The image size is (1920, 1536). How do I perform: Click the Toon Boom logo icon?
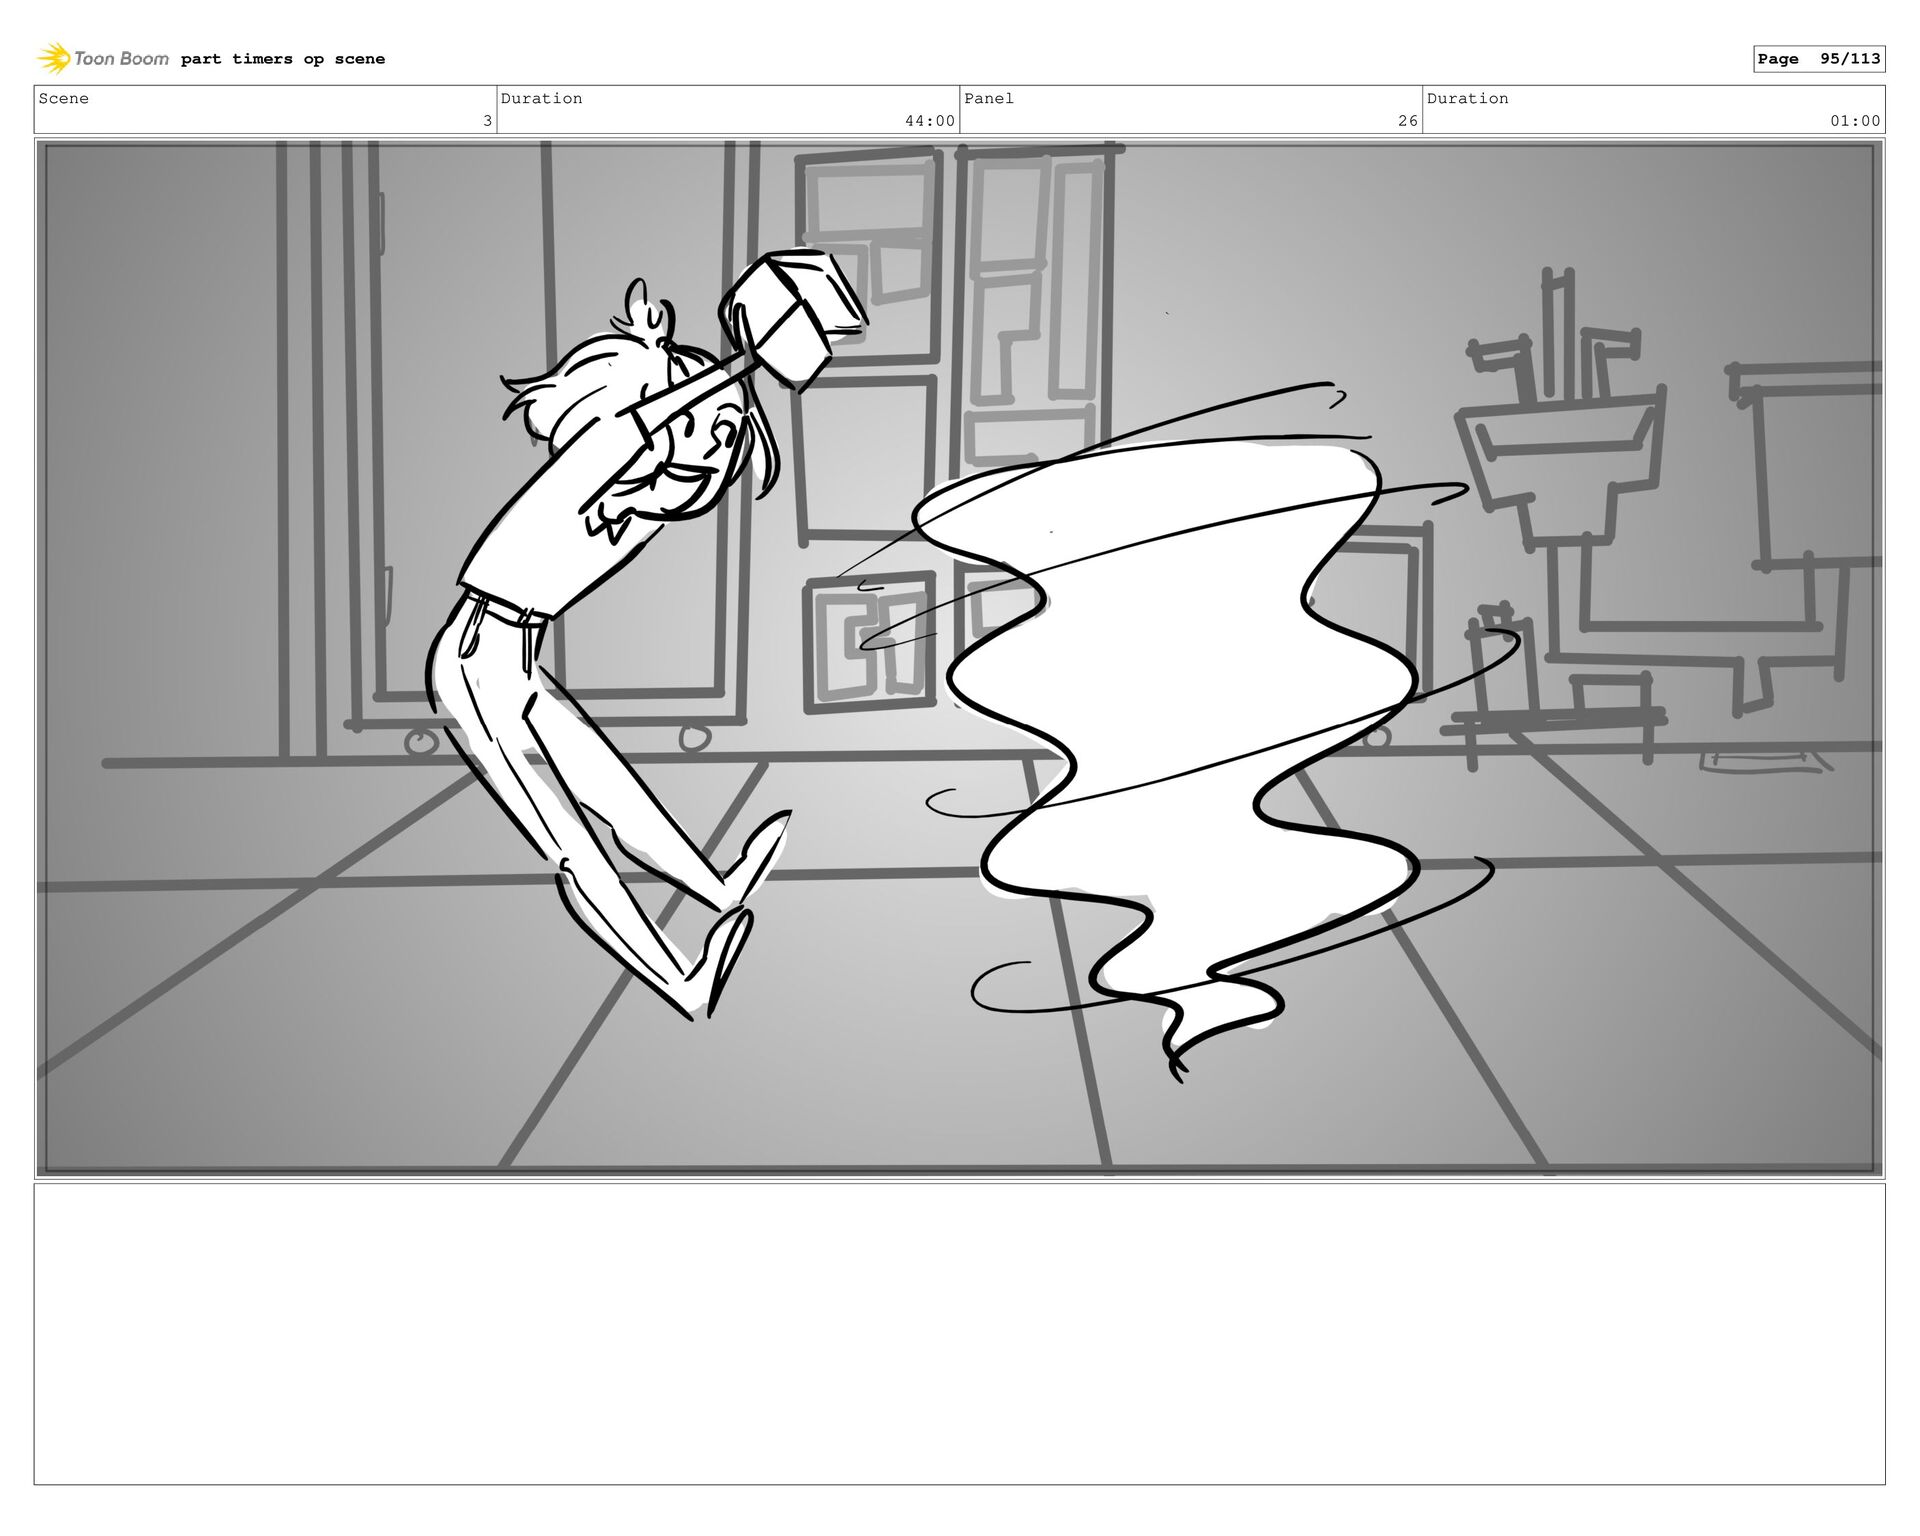(54, 59)
